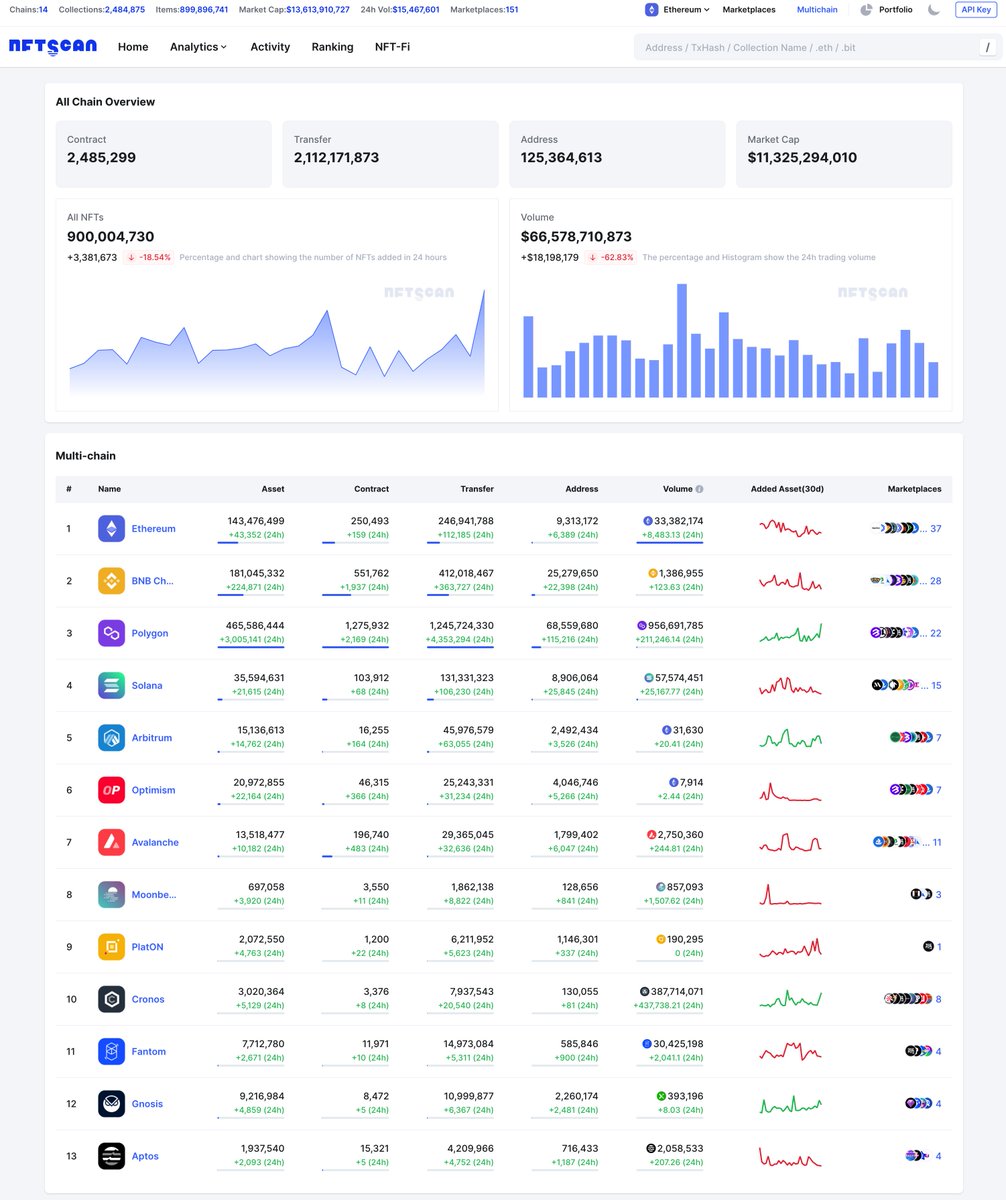Click the NFTScan logo
The height and width of the screenshot is (1200, 1006).
(x=54, y=47)
